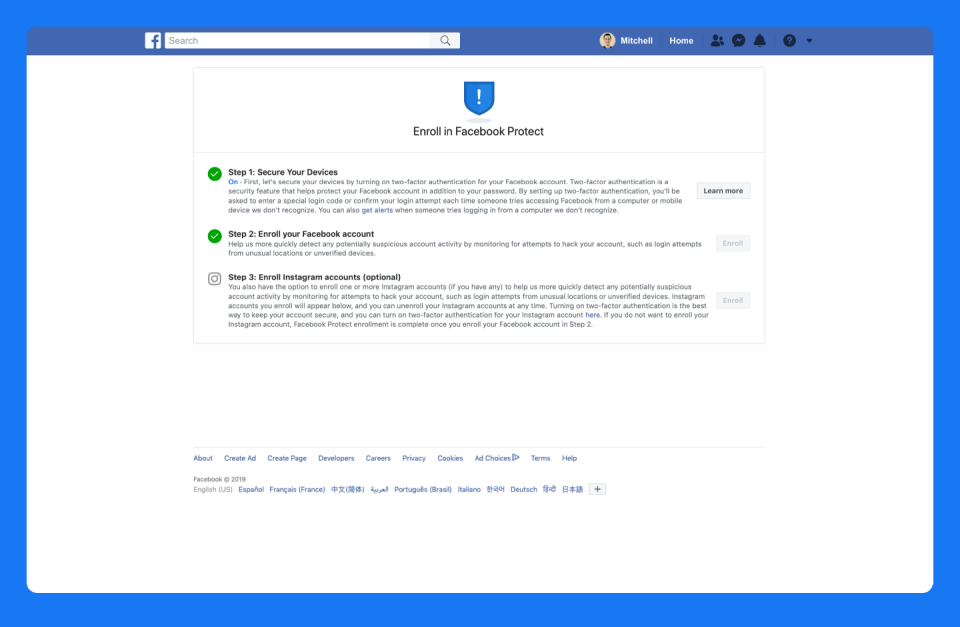Click the search magnifier icon
The width and height of the screenshot is (960, 627).
[446, 41]
